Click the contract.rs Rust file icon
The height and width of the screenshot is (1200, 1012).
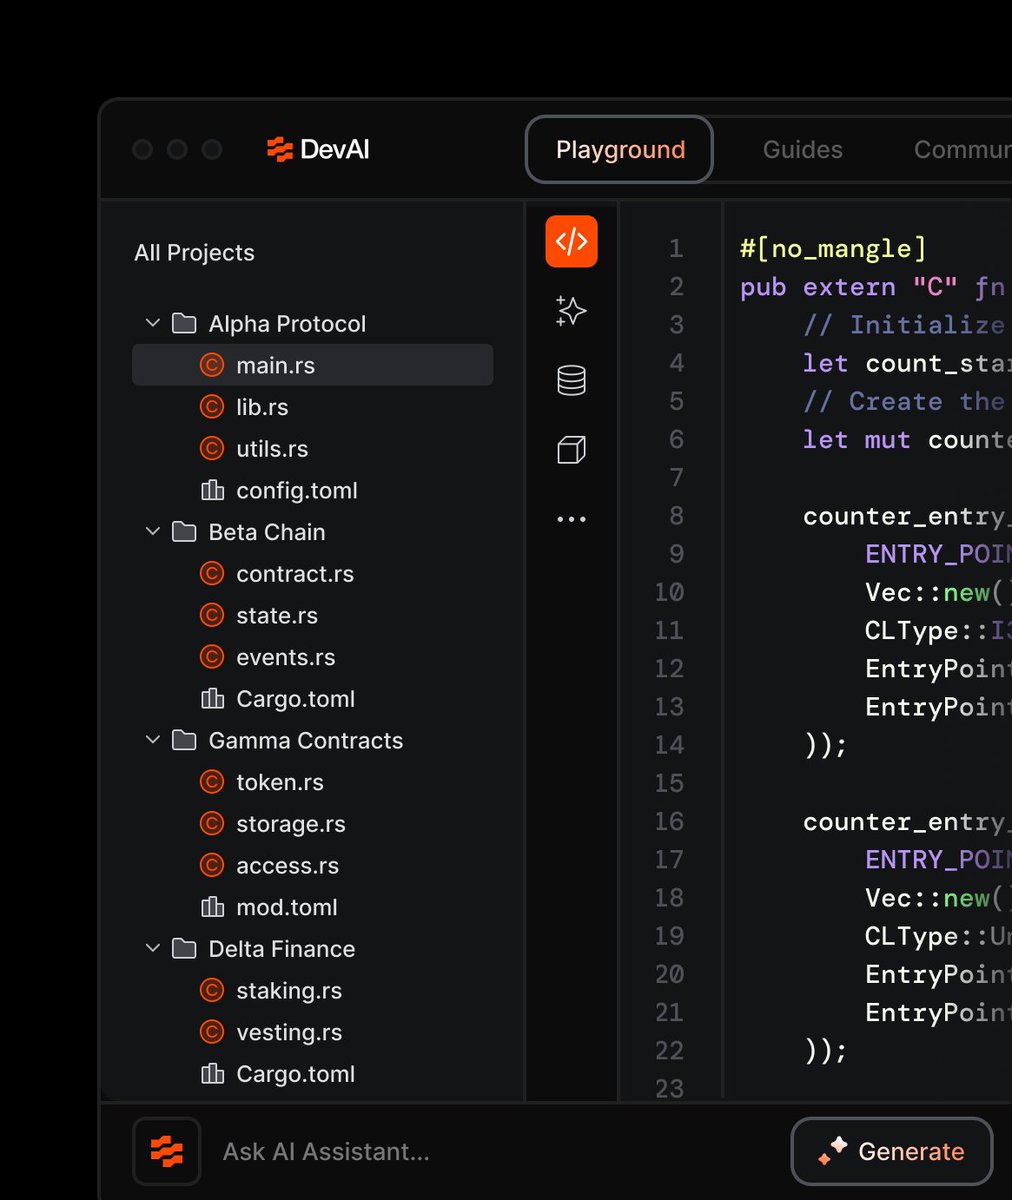point(212,573)
